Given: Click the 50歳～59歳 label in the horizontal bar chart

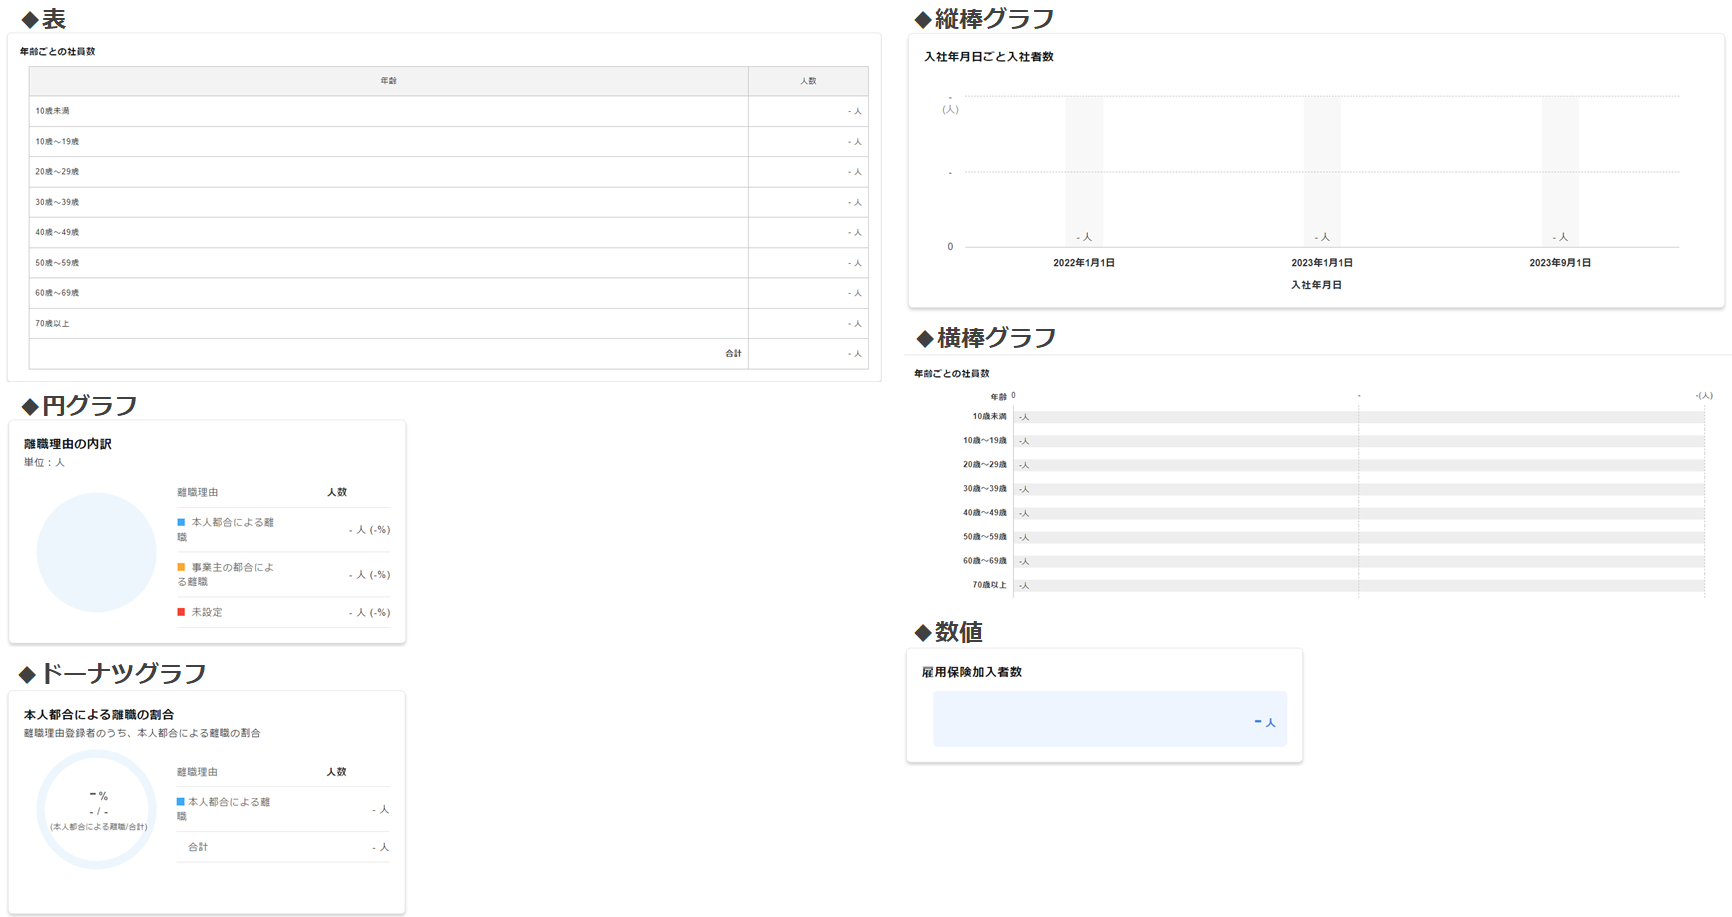Looking at the screenshot, I should [x=985, y=537].
